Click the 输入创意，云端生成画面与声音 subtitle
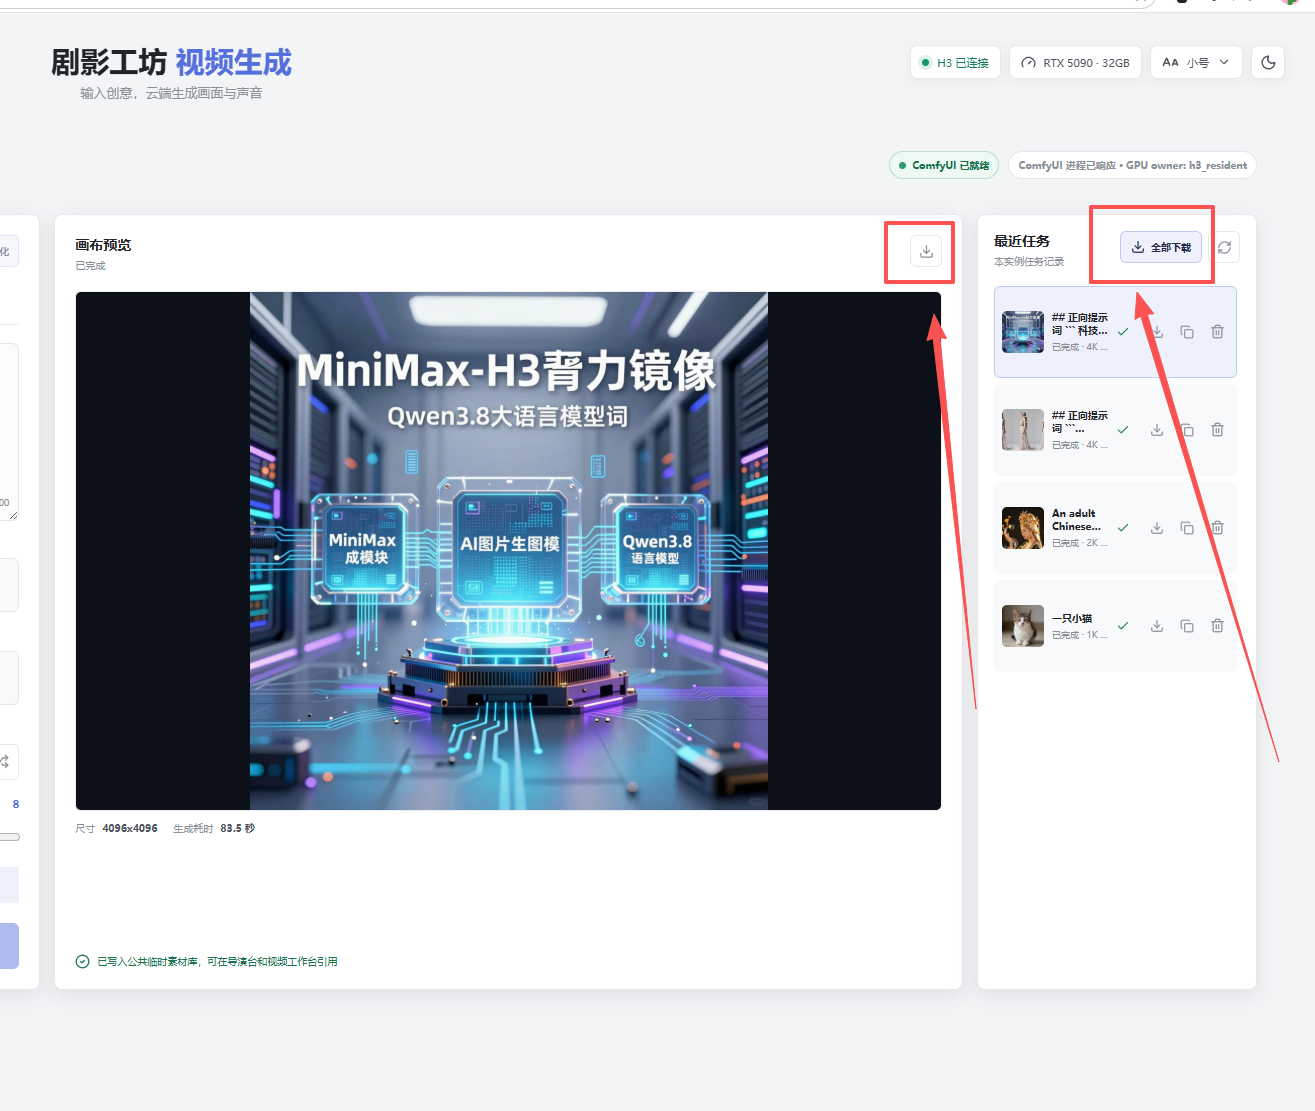1315x1111 pixels. tap(171, 93)
